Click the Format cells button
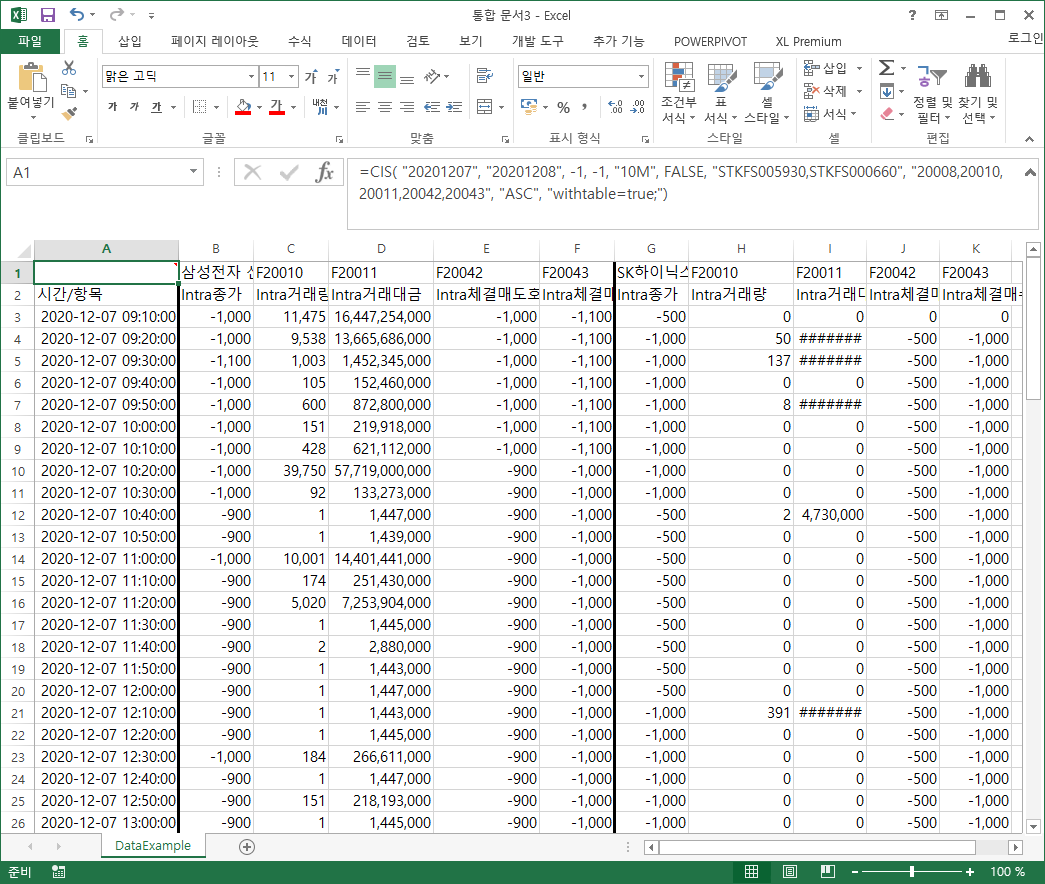The width and height of the screenshot is (1045, 884). coord(829,114)
